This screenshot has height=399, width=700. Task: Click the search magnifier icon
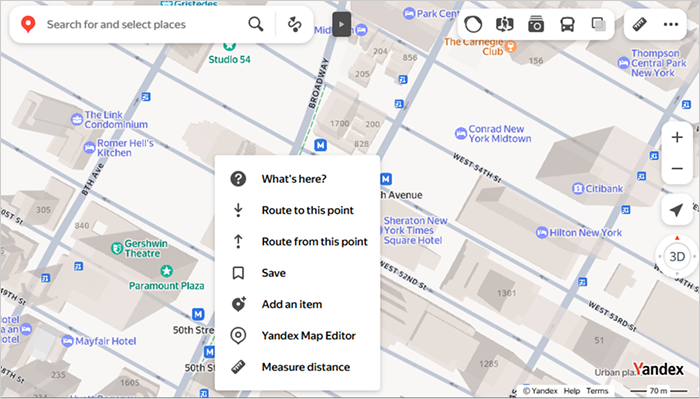click(256, 24)
